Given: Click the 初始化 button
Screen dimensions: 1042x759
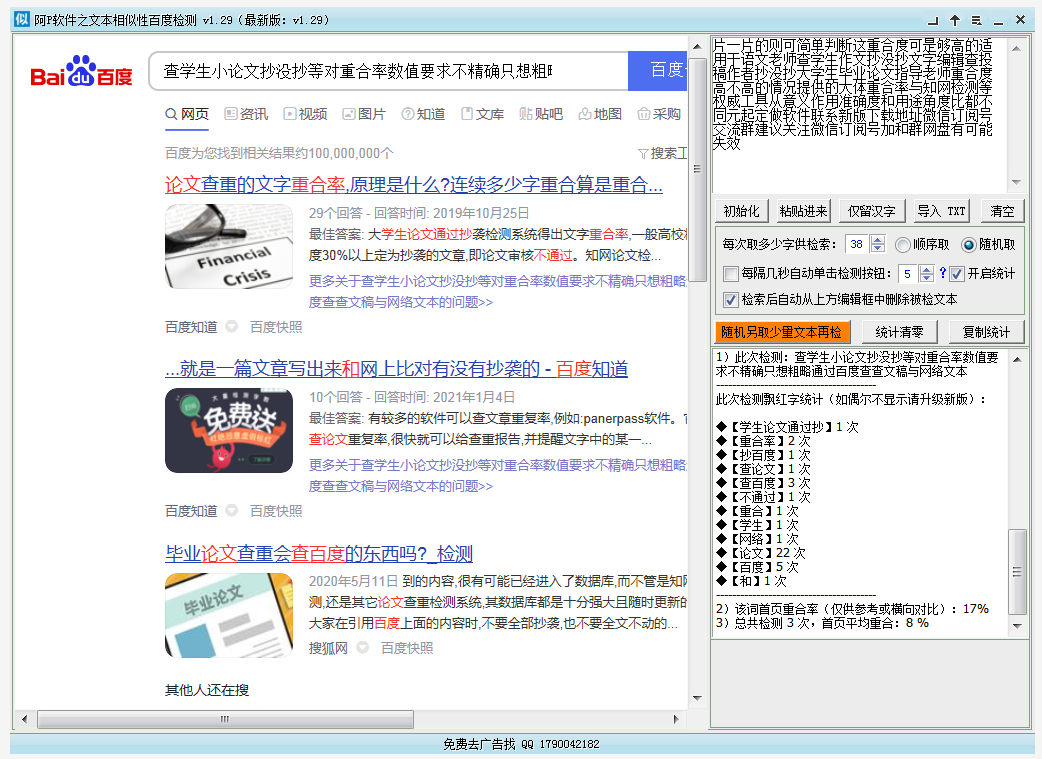Looking at the screenshot, I should 742,211.
